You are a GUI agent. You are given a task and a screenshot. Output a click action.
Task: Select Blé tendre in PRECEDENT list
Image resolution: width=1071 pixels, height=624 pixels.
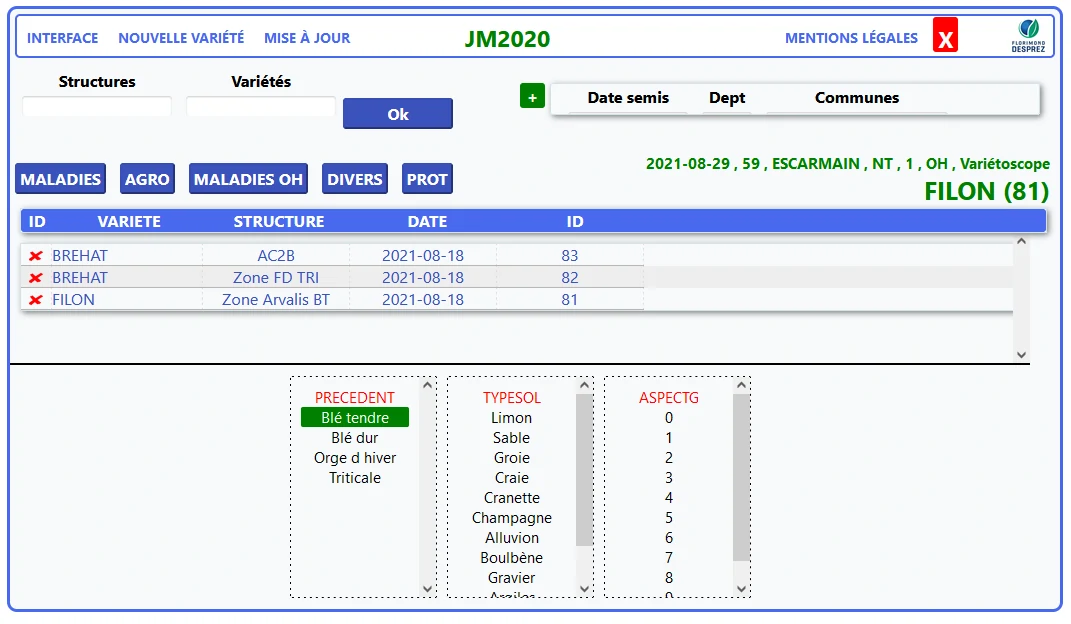click(x=355, y=418)
